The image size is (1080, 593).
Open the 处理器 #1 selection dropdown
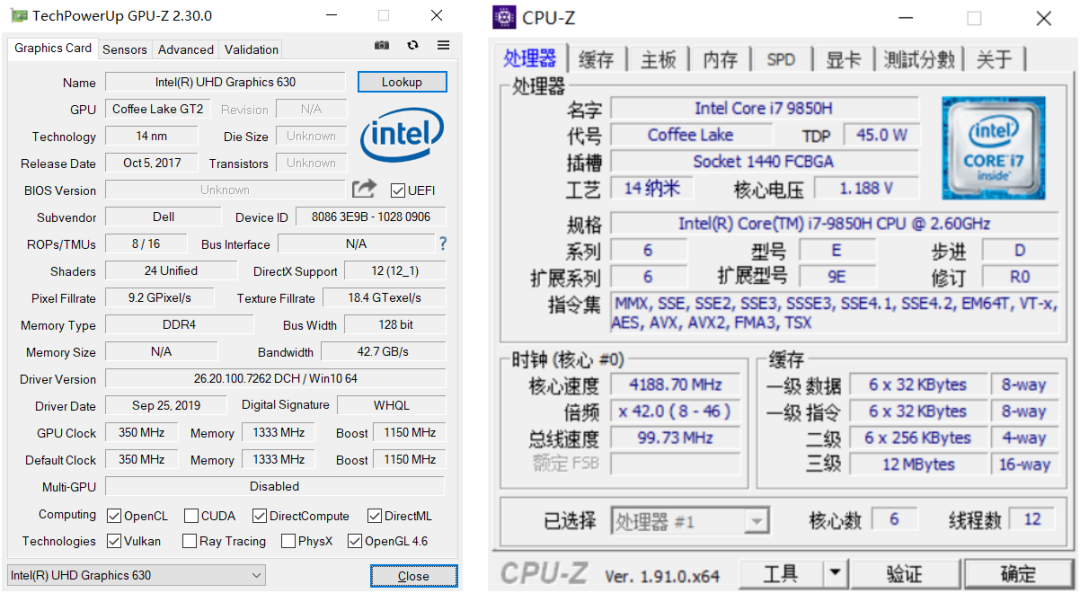(690, 521)
